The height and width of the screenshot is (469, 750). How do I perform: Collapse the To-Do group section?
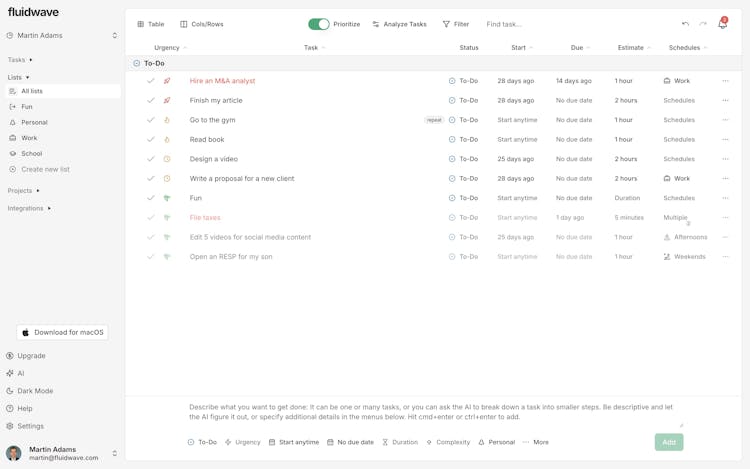137,63
